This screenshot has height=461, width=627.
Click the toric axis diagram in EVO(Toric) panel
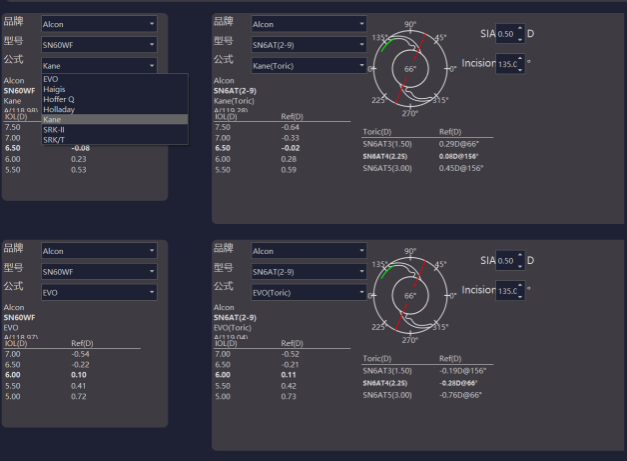click(410, 296)
